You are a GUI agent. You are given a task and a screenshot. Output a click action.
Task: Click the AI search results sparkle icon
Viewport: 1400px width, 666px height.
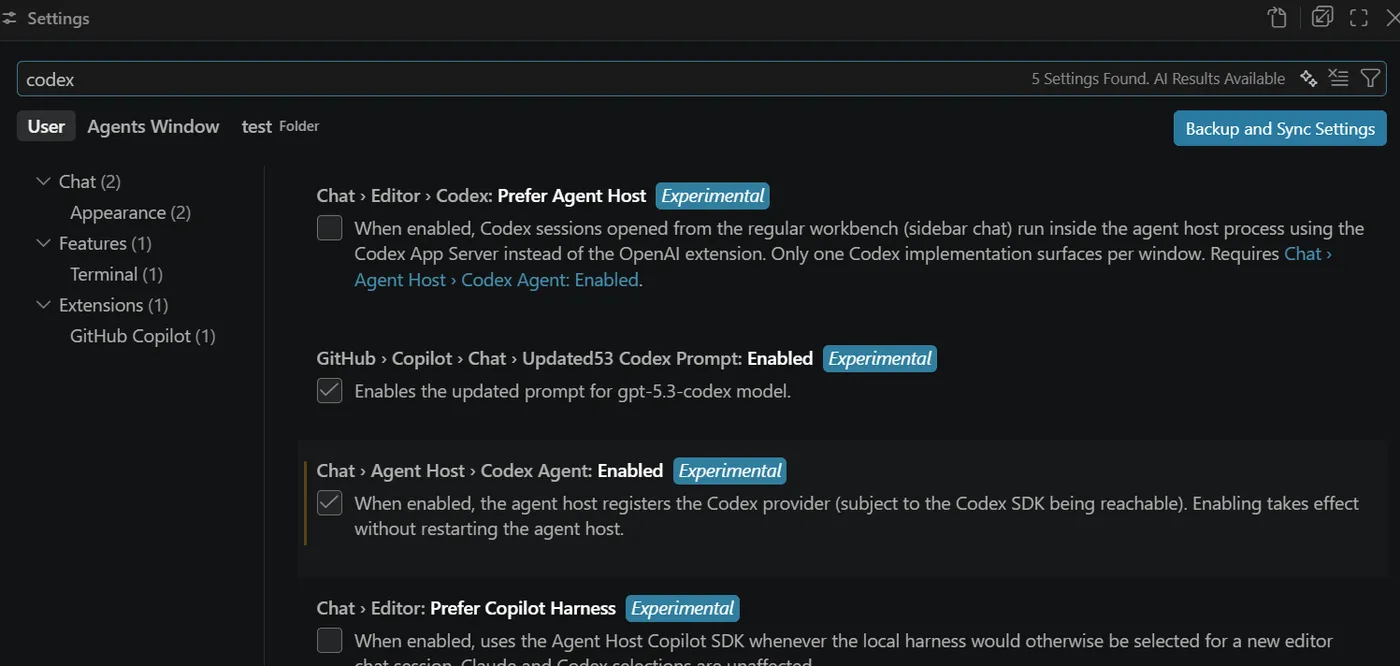click(x=1308, y=78)
